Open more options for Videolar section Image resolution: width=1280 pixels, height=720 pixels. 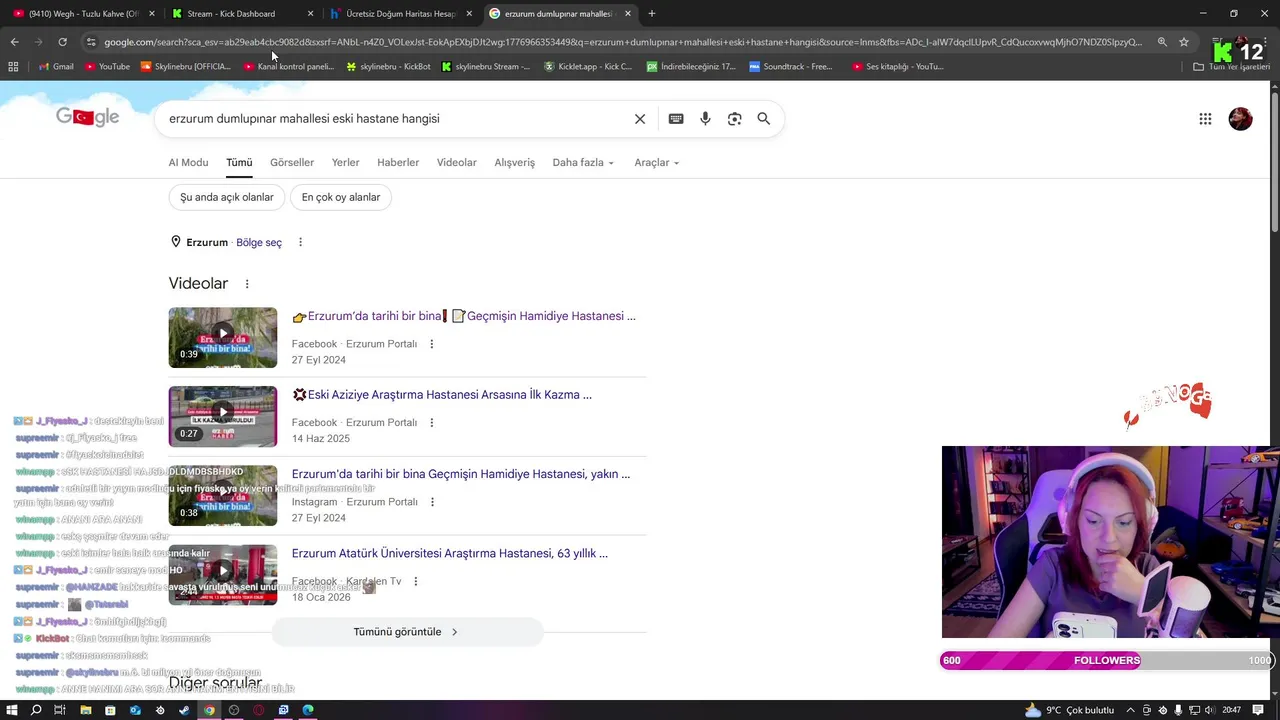(x=247, y=284)
